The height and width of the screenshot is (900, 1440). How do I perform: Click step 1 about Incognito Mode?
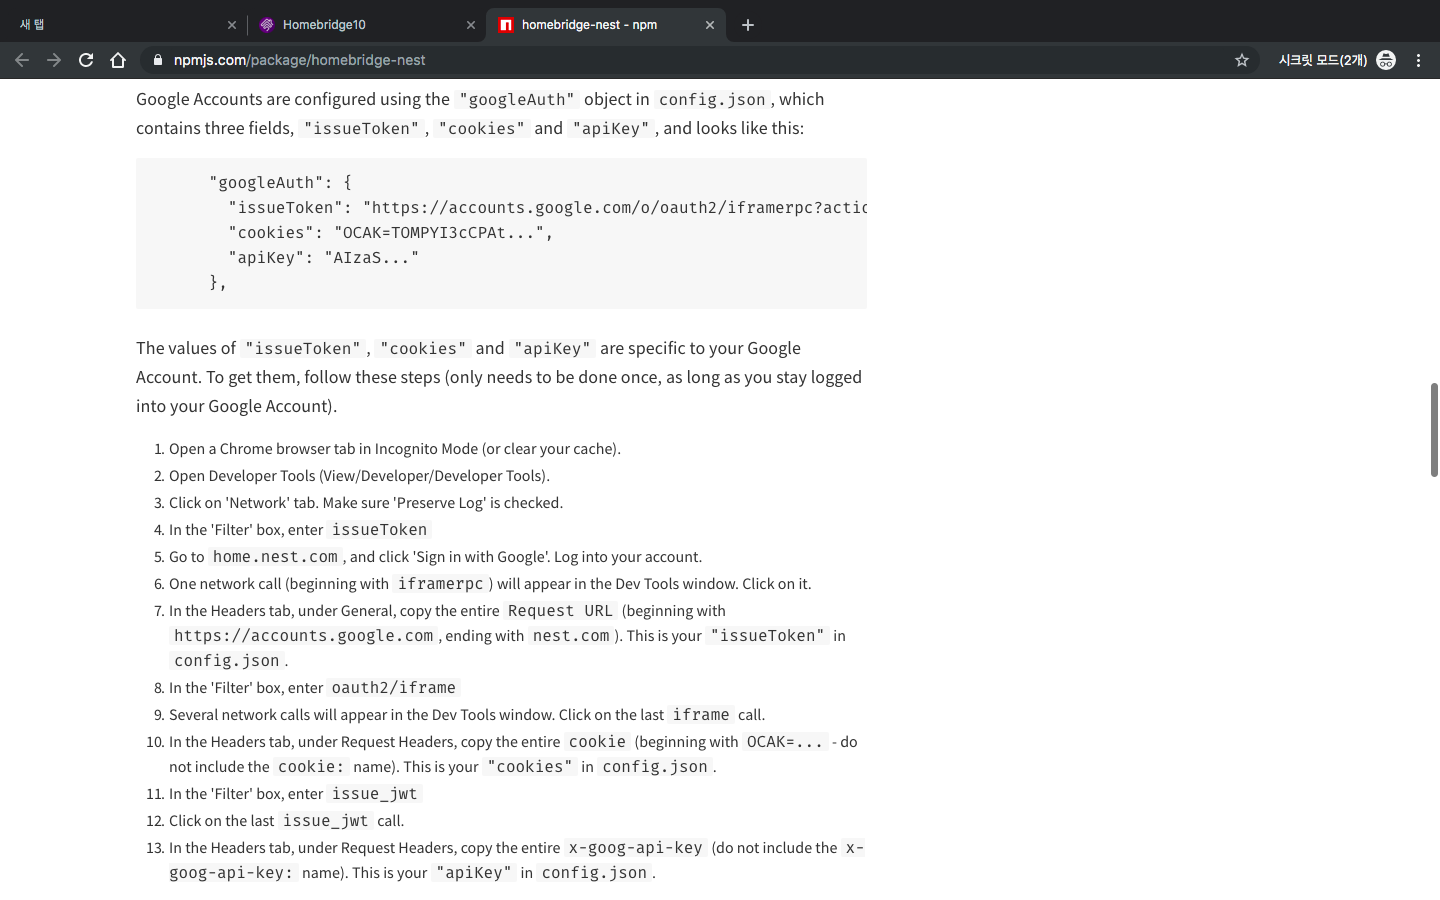click(395, 449)
